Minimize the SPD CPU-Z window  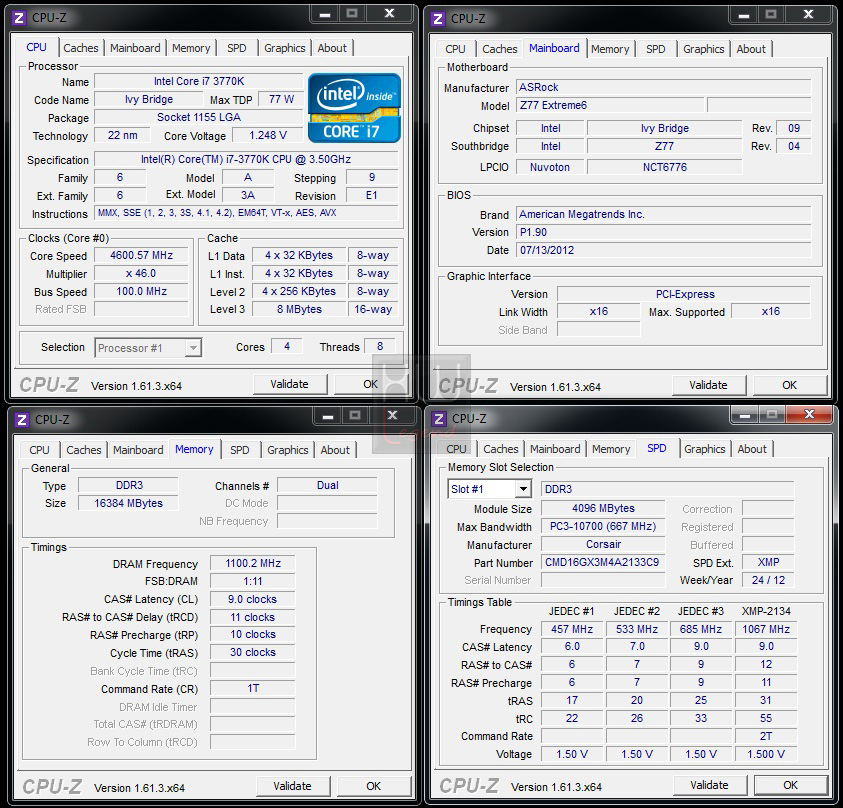745,415
